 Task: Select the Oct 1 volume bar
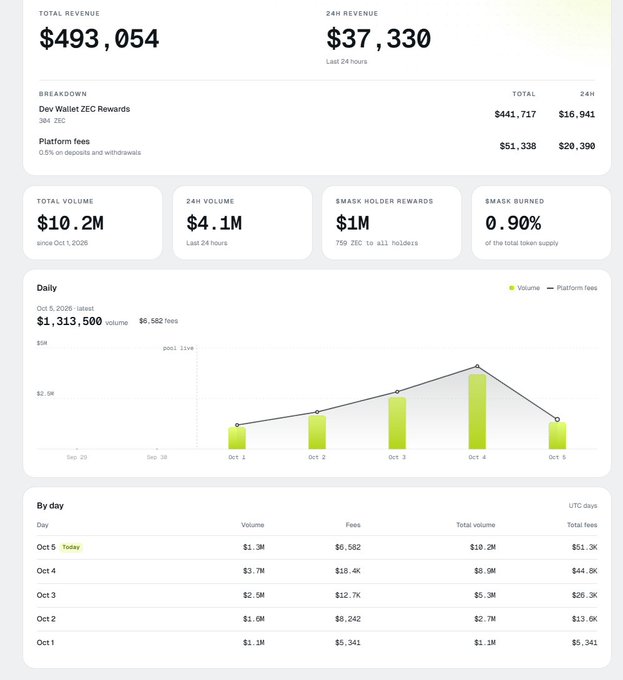[x=237, y=438]
